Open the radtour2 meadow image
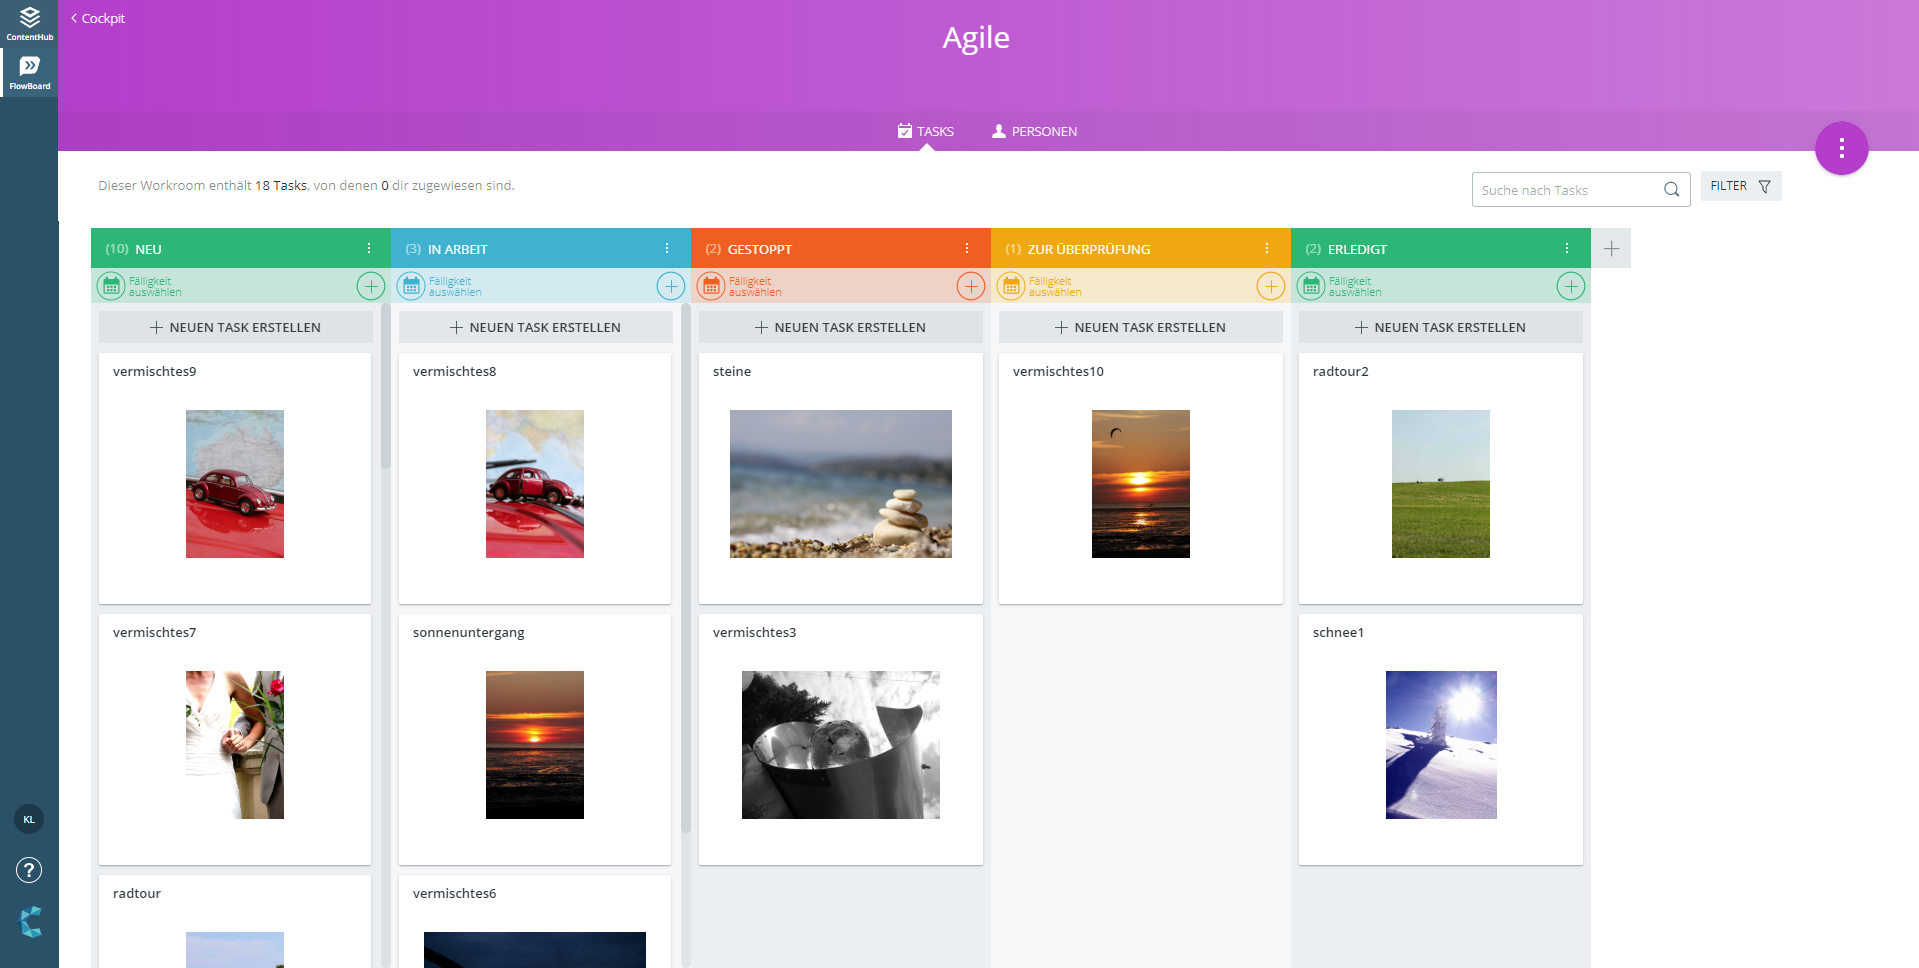This screenshot has height=968, width=1919. 1441,484
